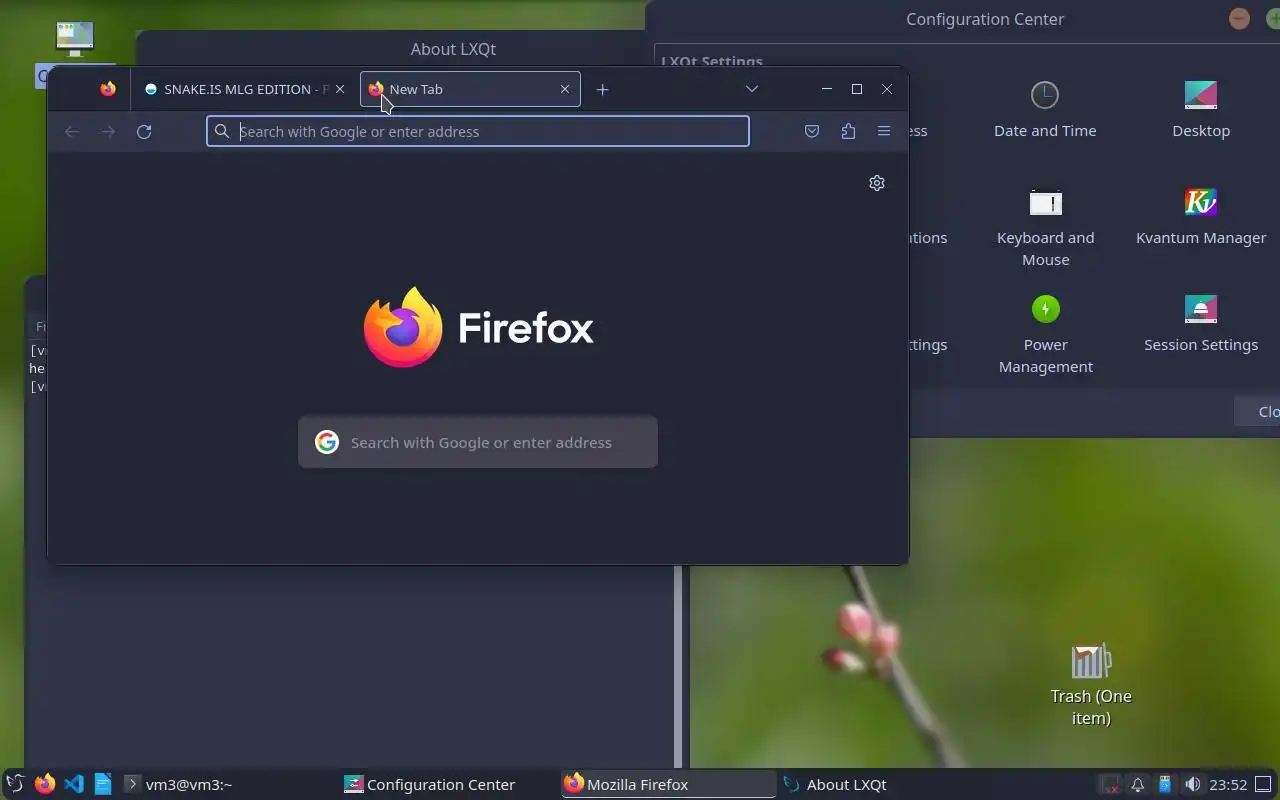Switch to About LXQt taskbar entry

pyautogui.click(x=888, y=784)
